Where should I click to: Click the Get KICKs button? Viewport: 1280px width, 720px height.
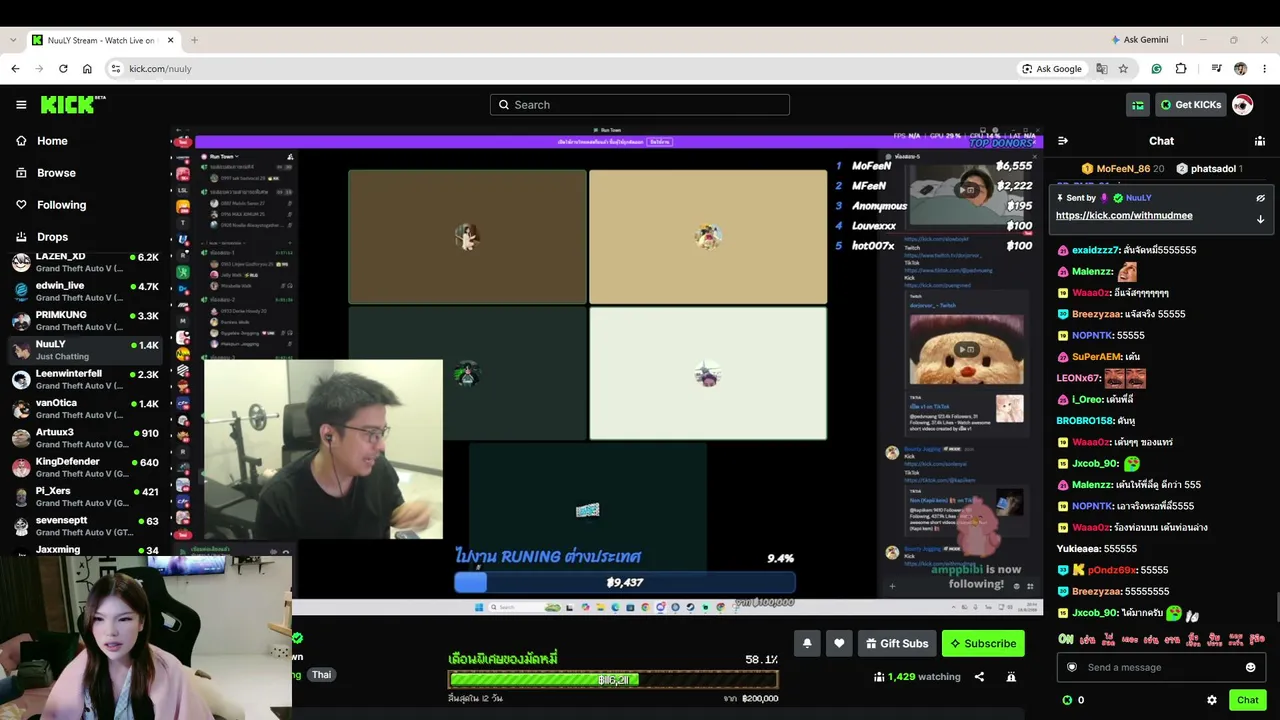coord(1190,105)
